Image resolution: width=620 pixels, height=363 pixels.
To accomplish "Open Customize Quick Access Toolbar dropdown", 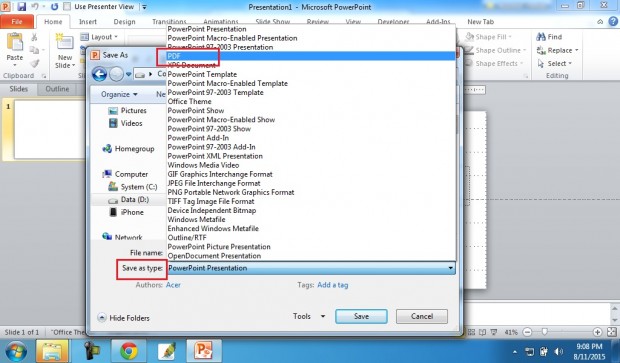I will click(144, 7).
